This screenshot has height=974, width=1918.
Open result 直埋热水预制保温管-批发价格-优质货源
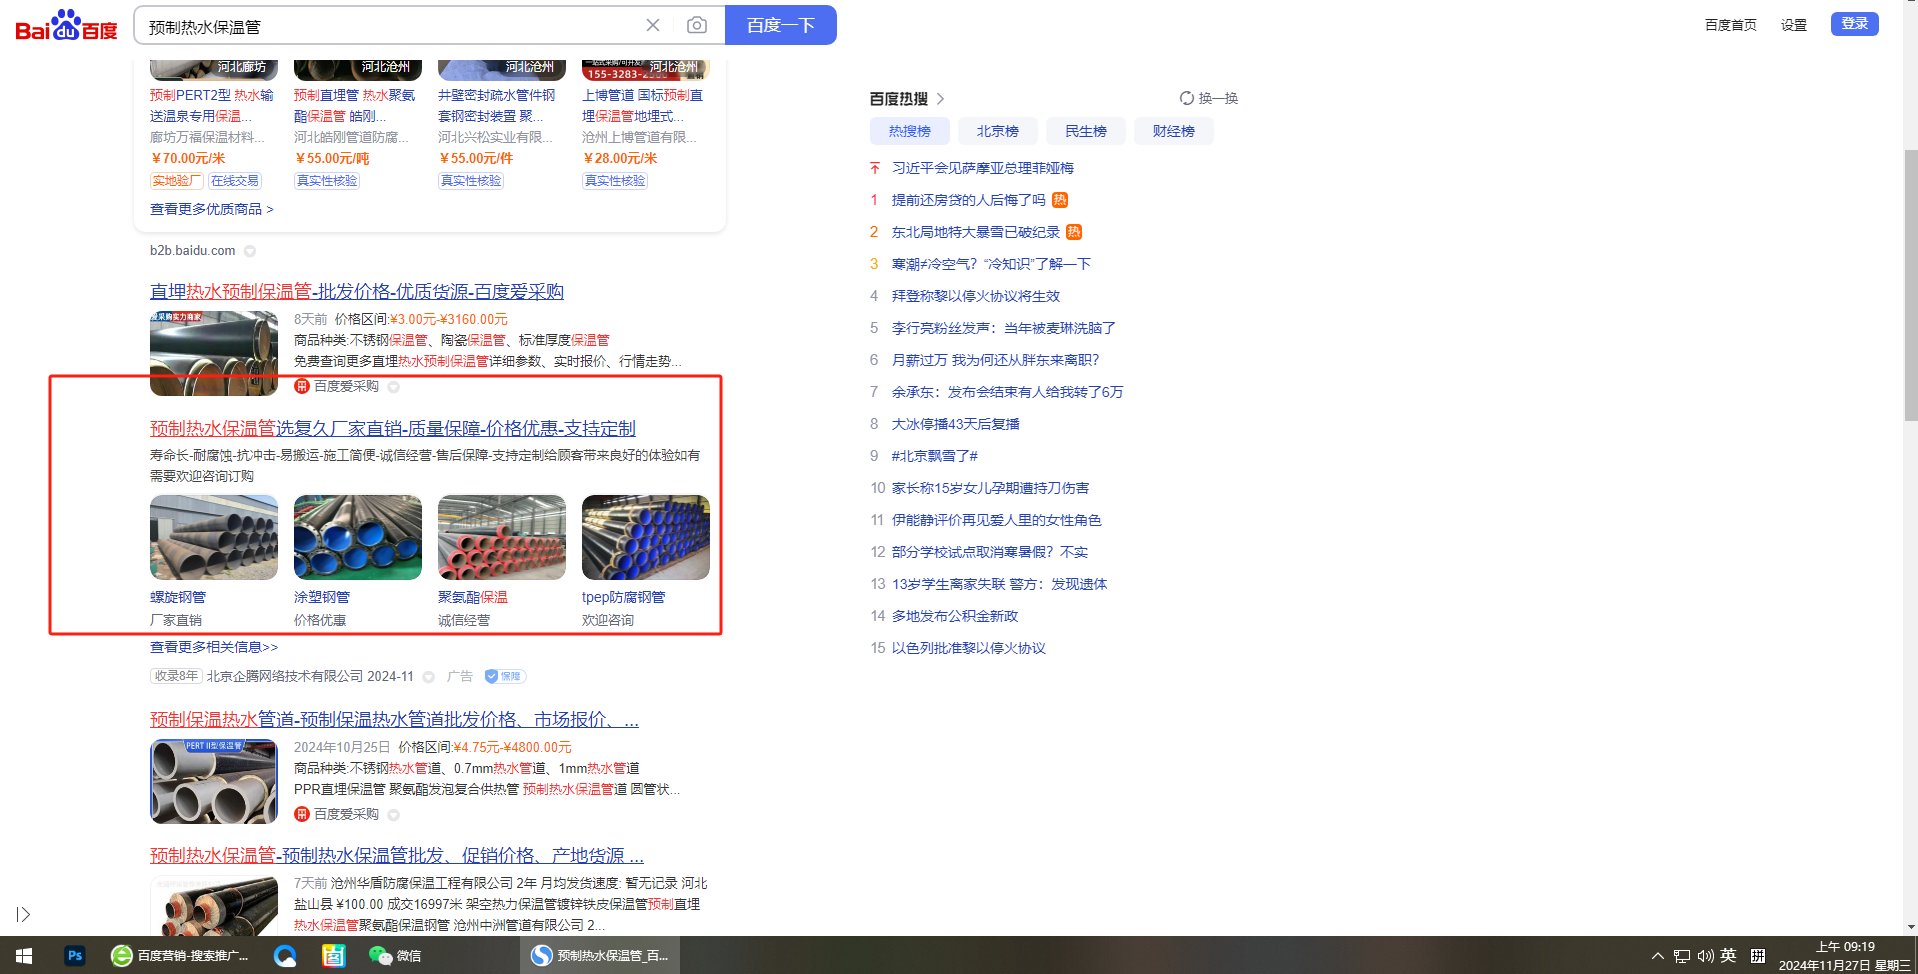357,291
